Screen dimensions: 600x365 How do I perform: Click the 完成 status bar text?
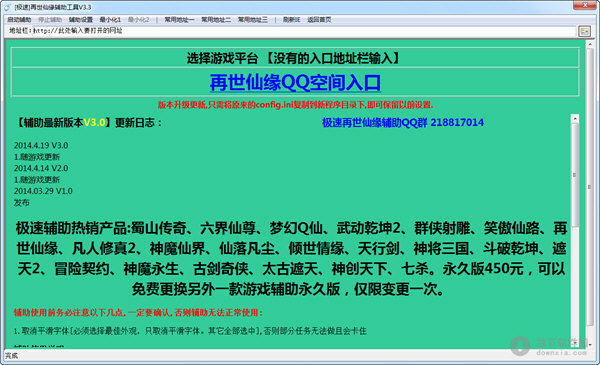pos(11,356)
